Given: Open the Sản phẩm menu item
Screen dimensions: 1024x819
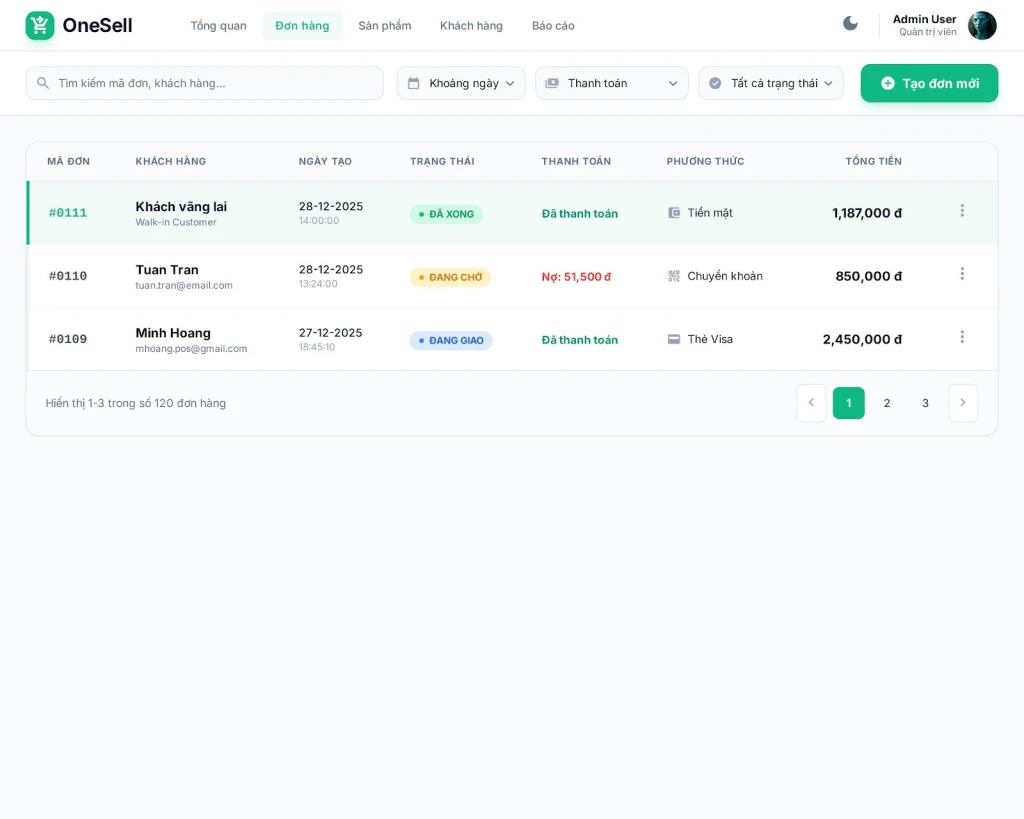Looking at the screenshot, I should [385, 26].
